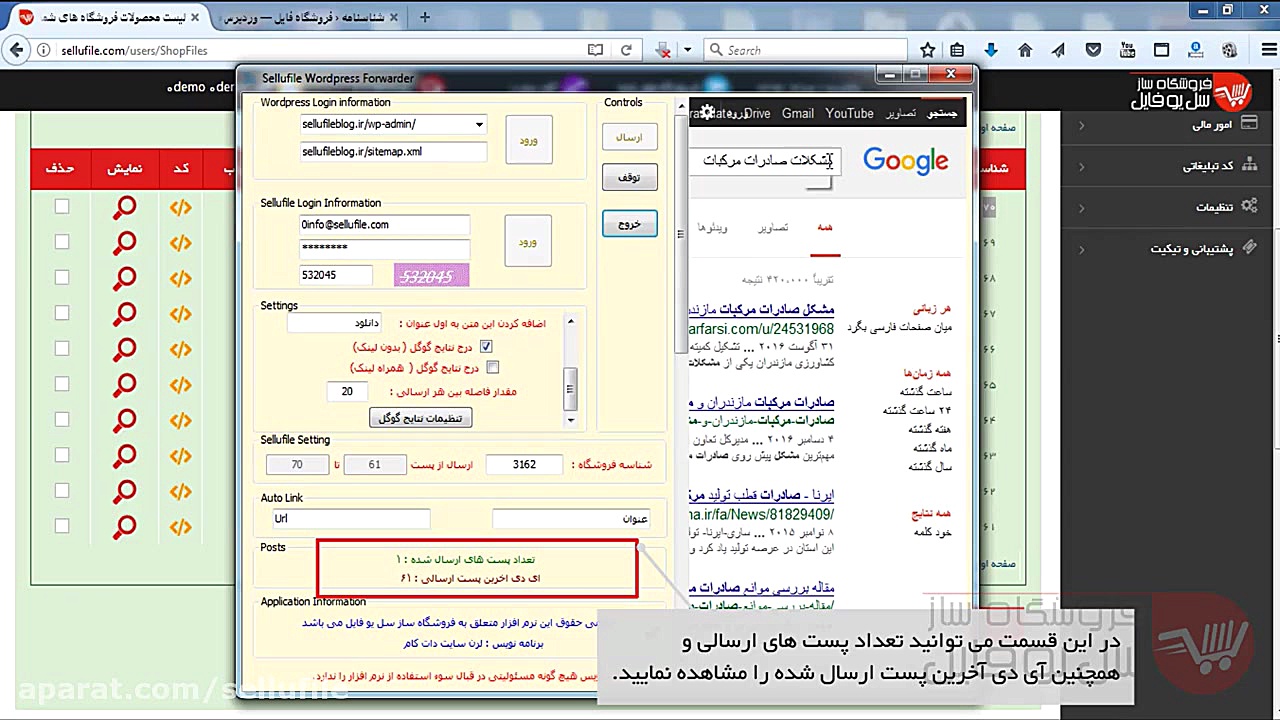Switch to the تصاویر tab in Google results
Viewport: 1280px width, 720px height.
(x=773, y=227)
